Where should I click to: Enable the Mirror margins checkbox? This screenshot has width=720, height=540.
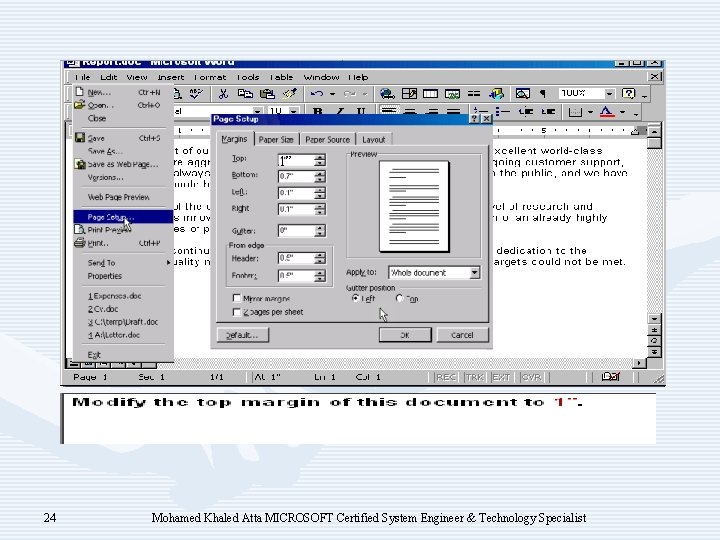click(x=236, y=298)
